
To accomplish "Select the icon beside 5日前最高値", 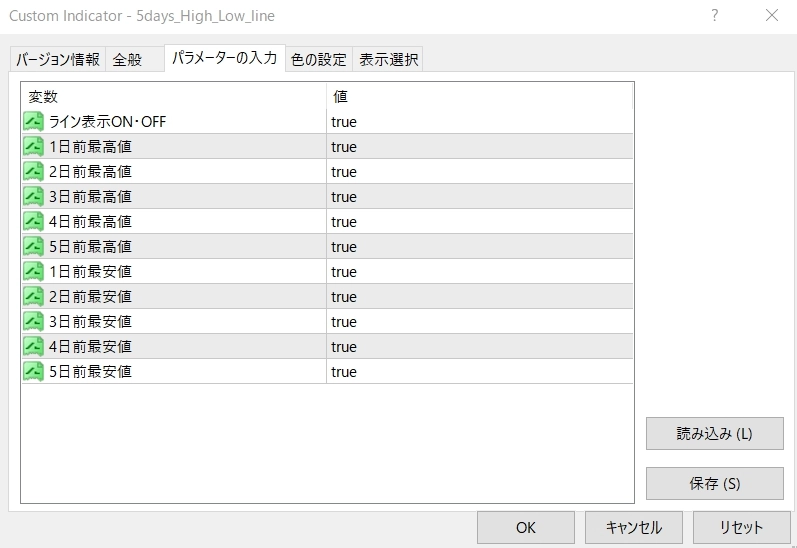I will point(34,247).
